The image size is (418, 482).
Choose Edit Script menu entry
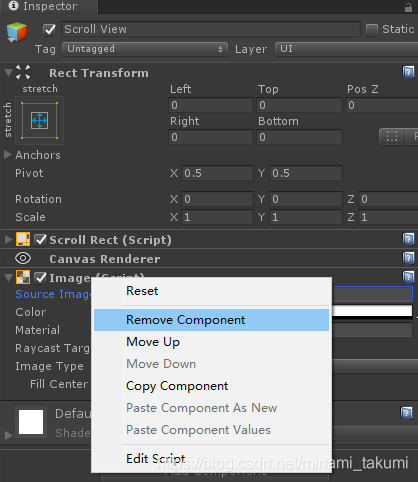[x=211, y=459]
